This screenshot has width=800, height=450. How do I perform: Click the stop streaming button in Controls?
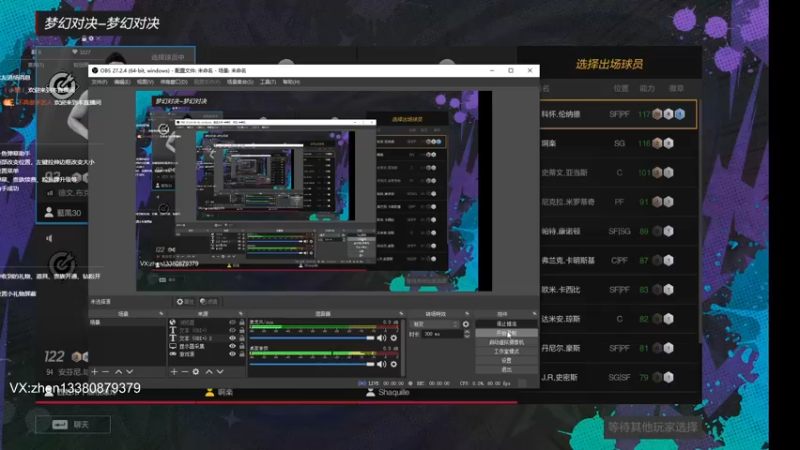(506, 324)
